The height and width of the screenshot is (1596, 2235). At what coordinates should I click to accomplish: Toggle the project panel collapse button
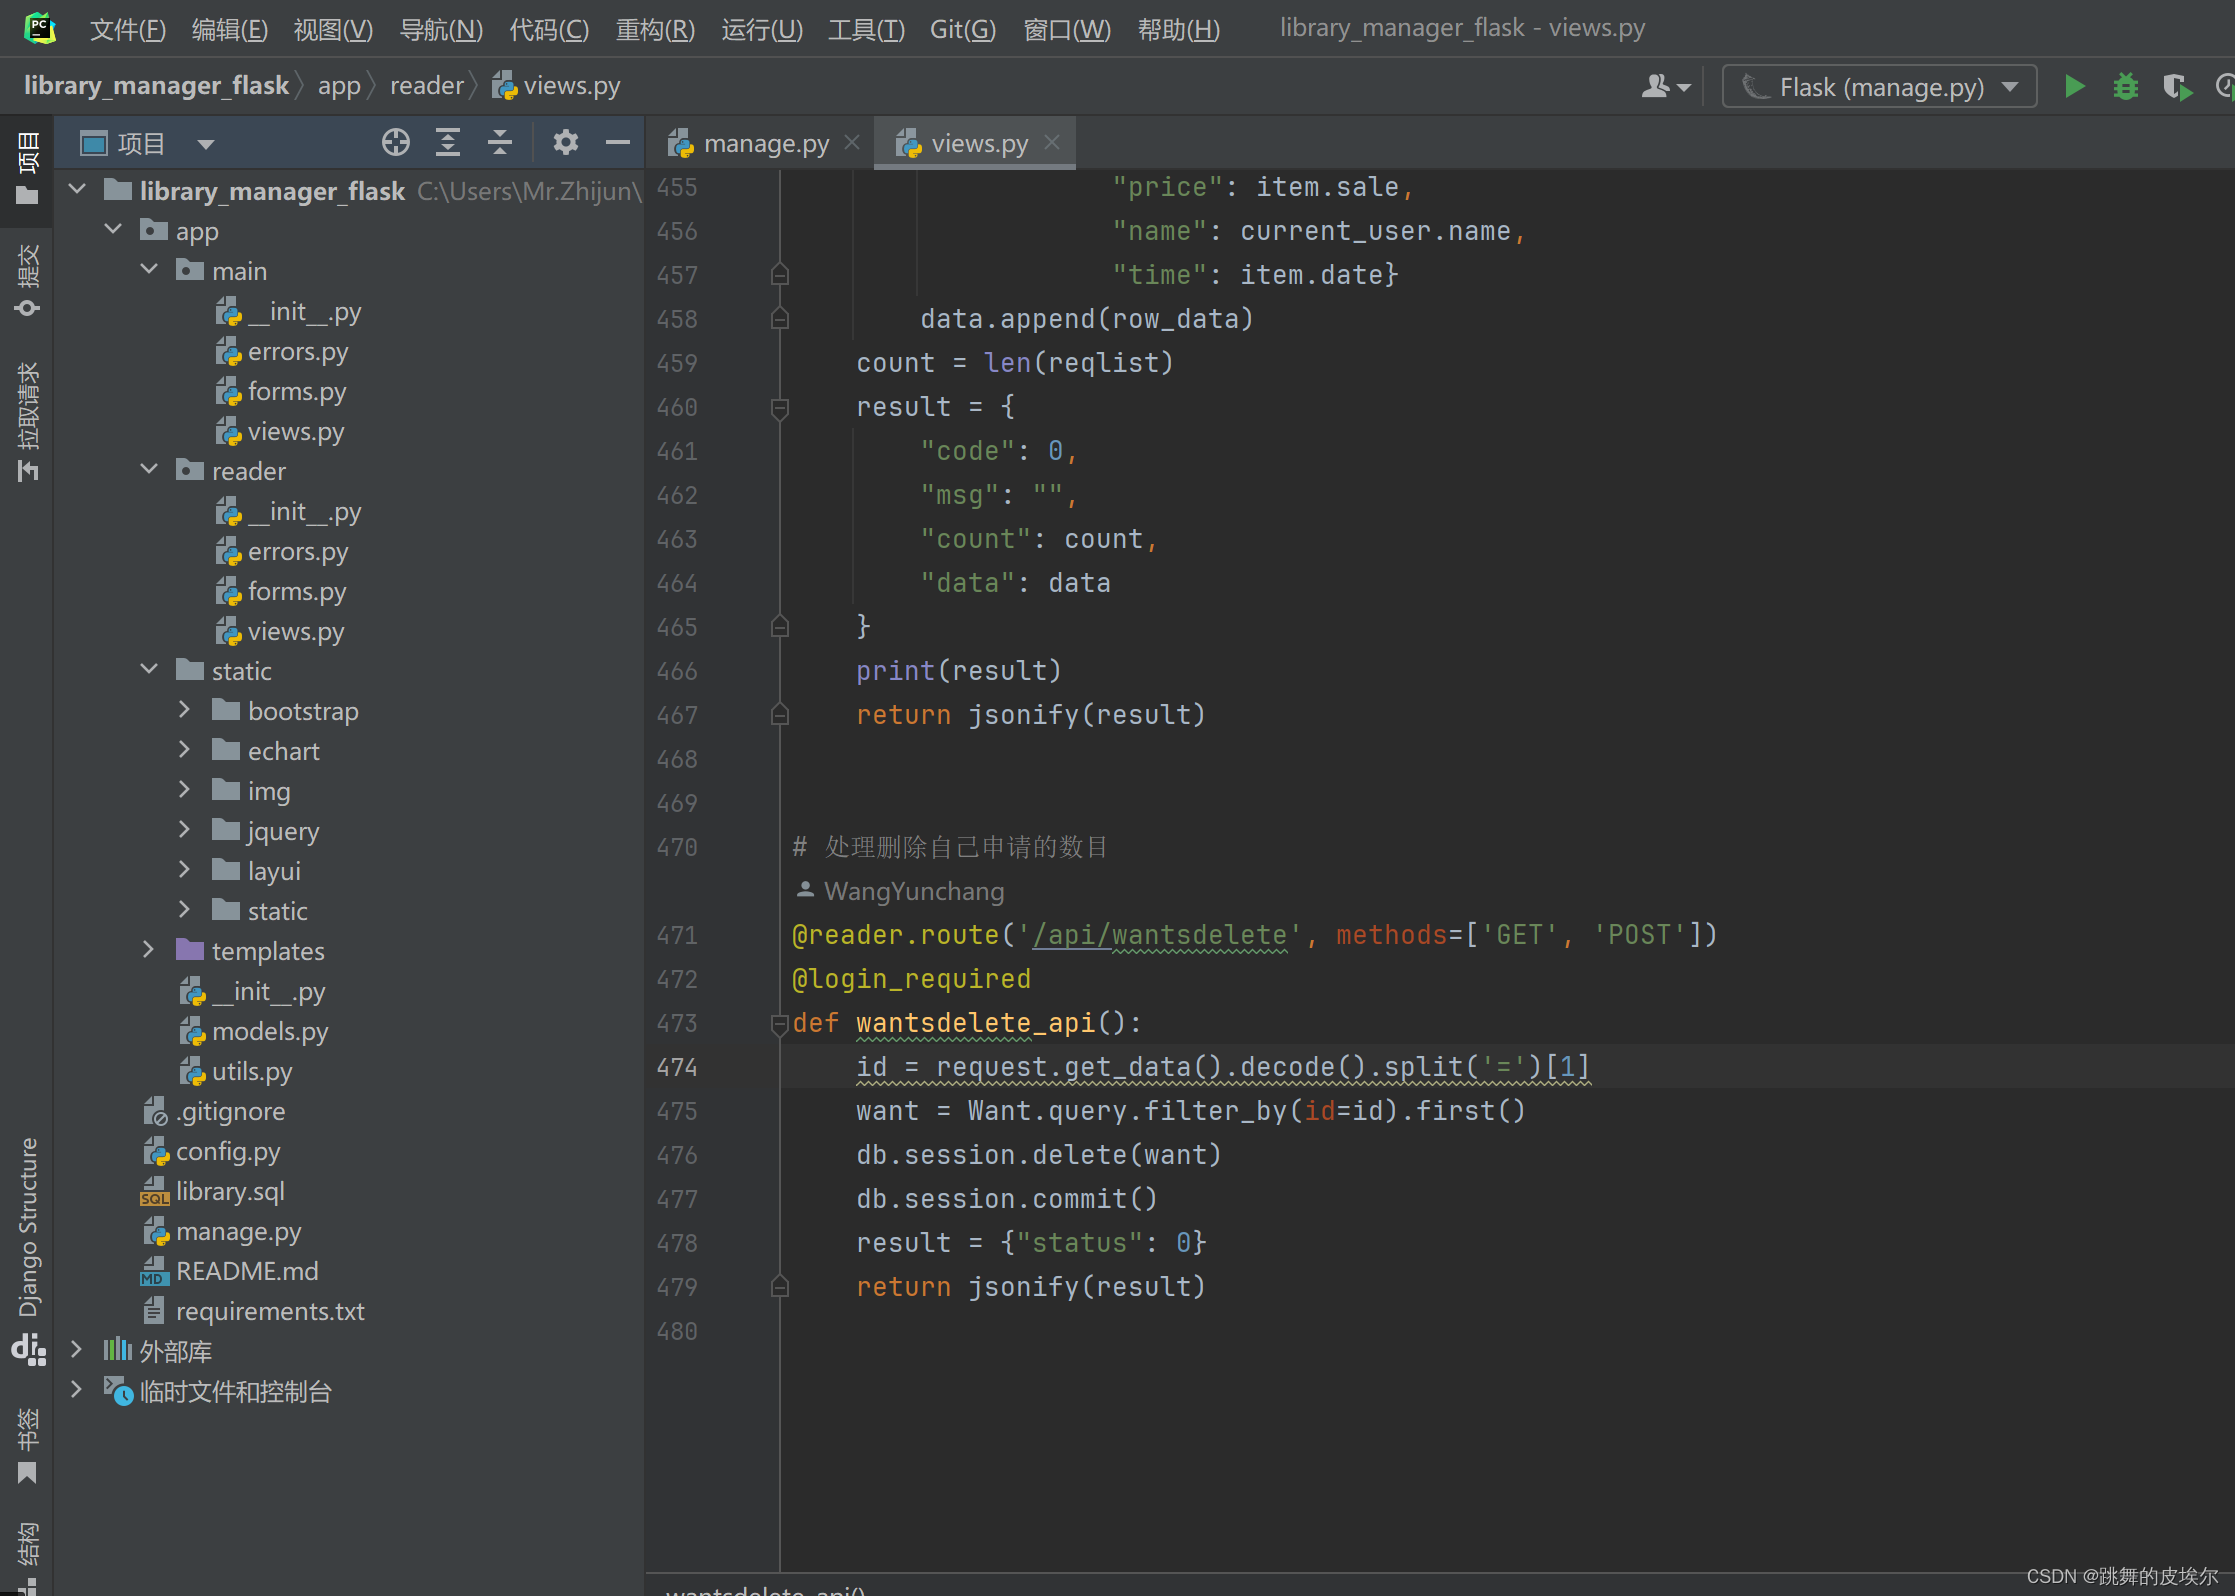tap(617, 142)
